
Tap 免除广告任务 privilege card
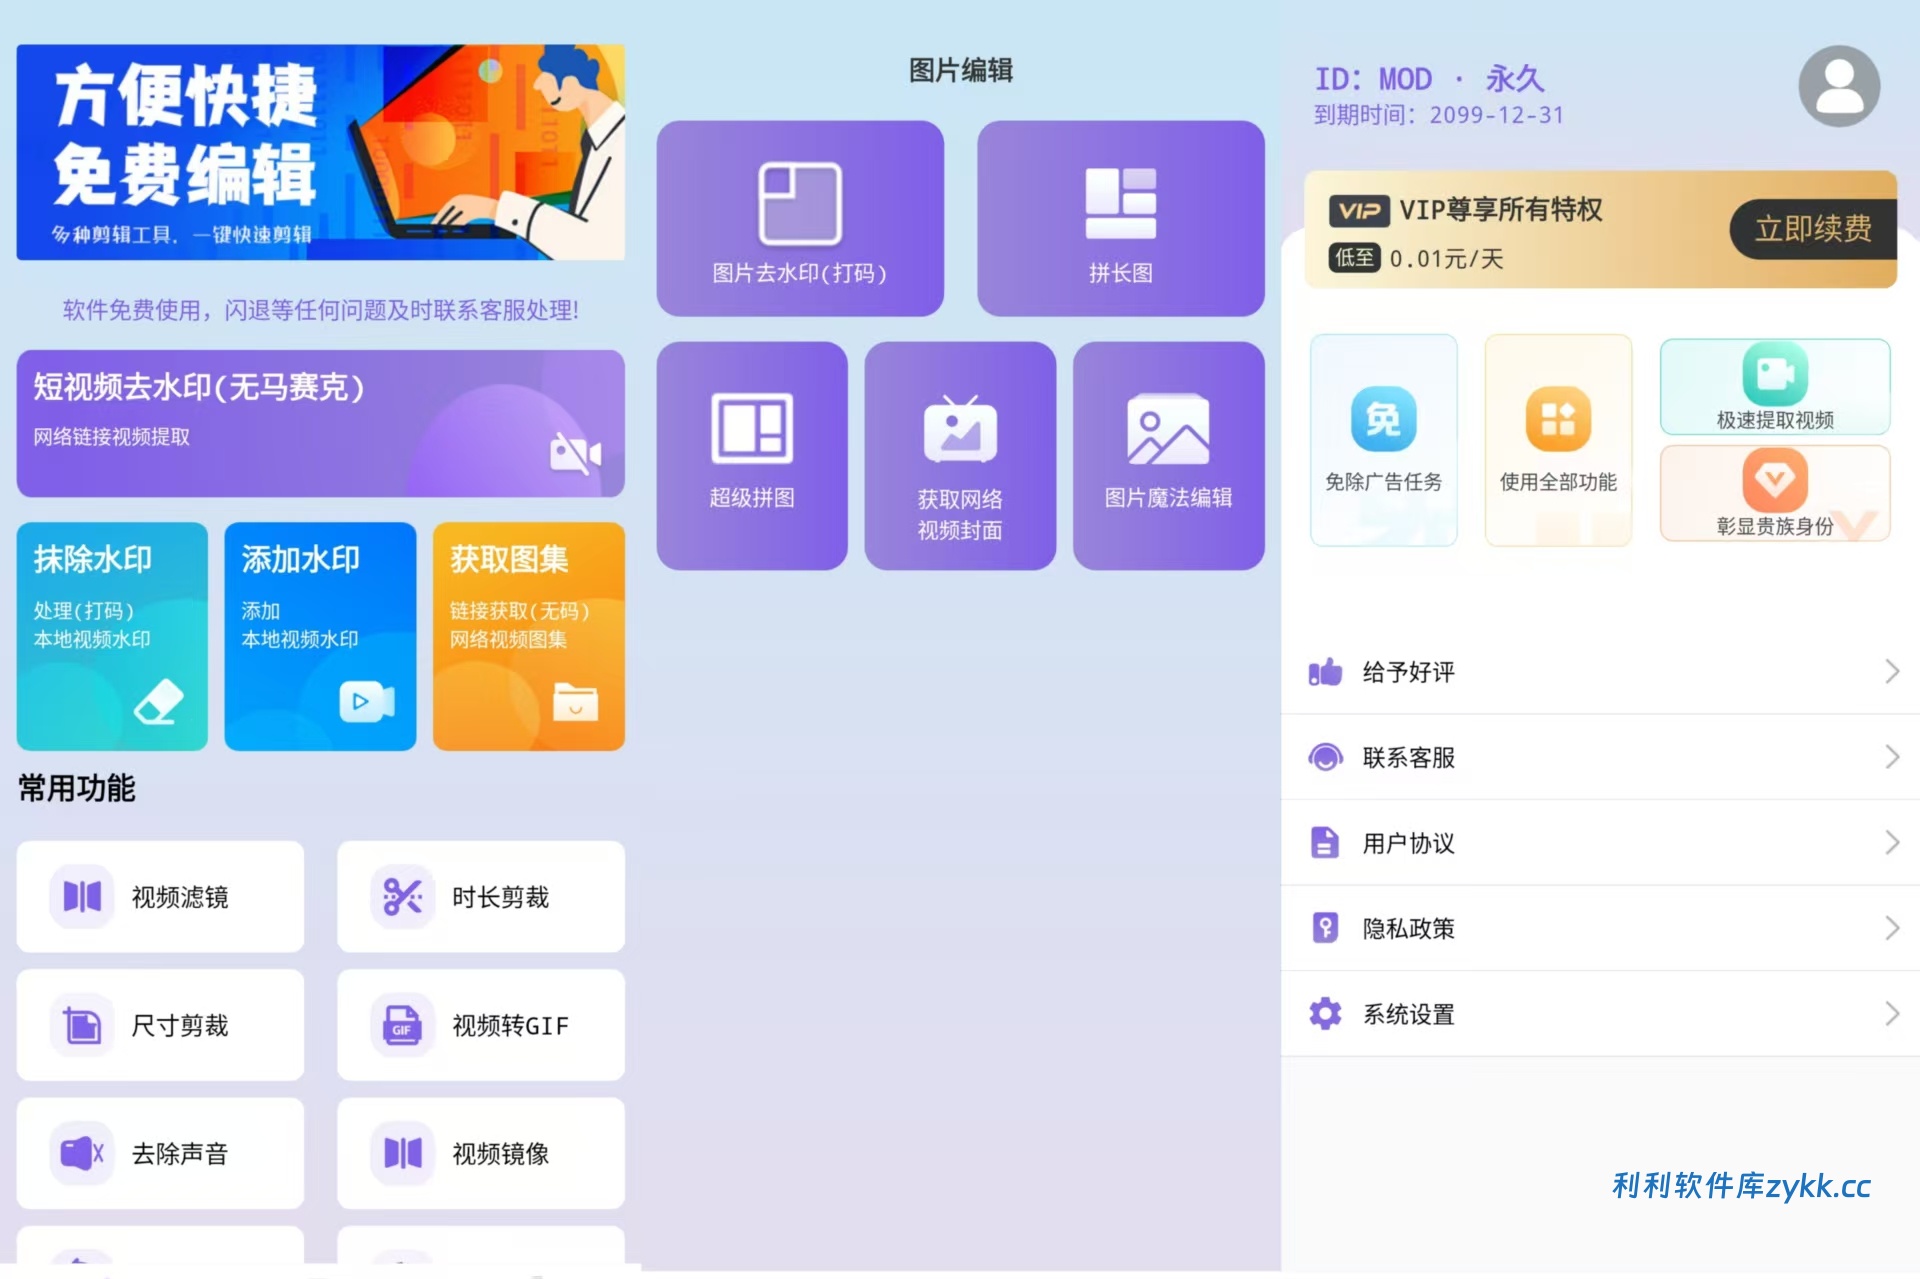1383,440
